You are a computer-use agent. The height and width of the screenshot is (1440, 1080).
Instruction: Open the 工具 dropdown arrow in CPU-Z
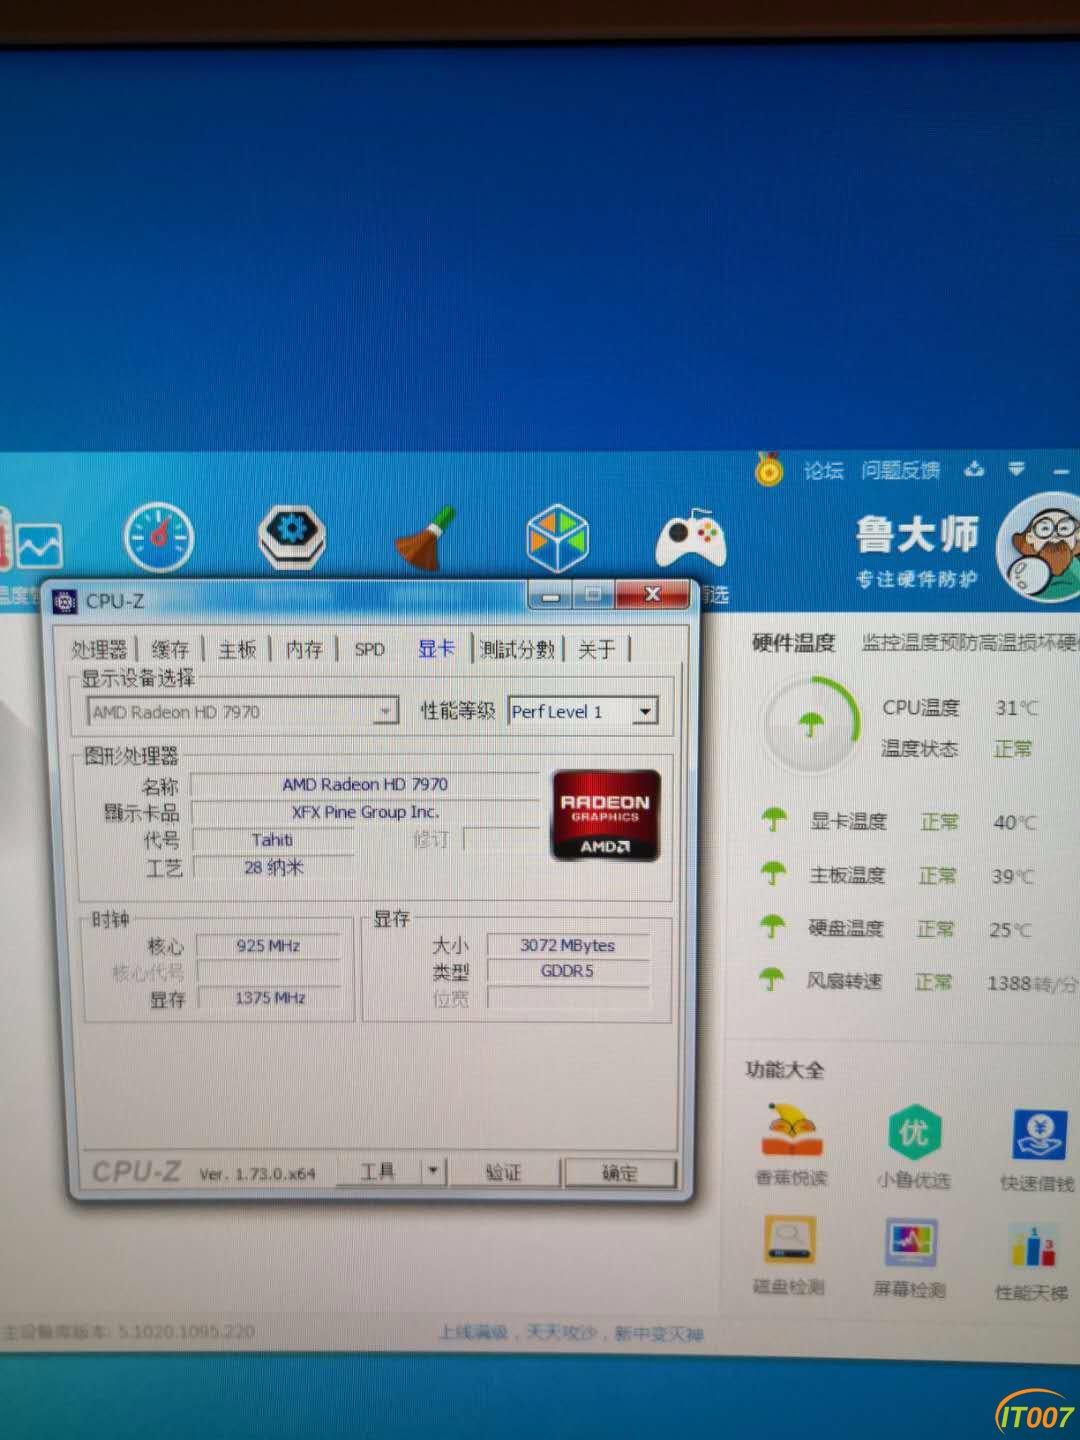pyautogui.click(x=433, y=1170)
